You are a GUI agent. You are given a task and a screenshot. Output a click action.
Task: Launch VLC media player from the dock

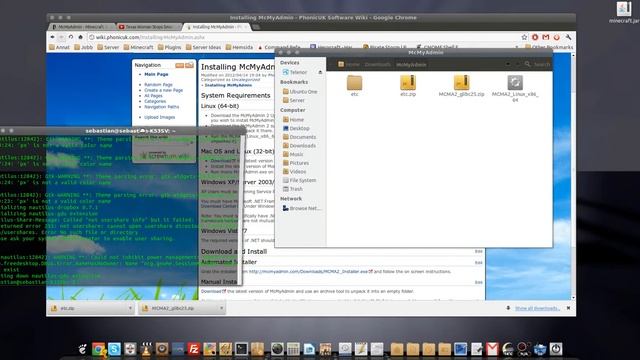tap(146, 349)
